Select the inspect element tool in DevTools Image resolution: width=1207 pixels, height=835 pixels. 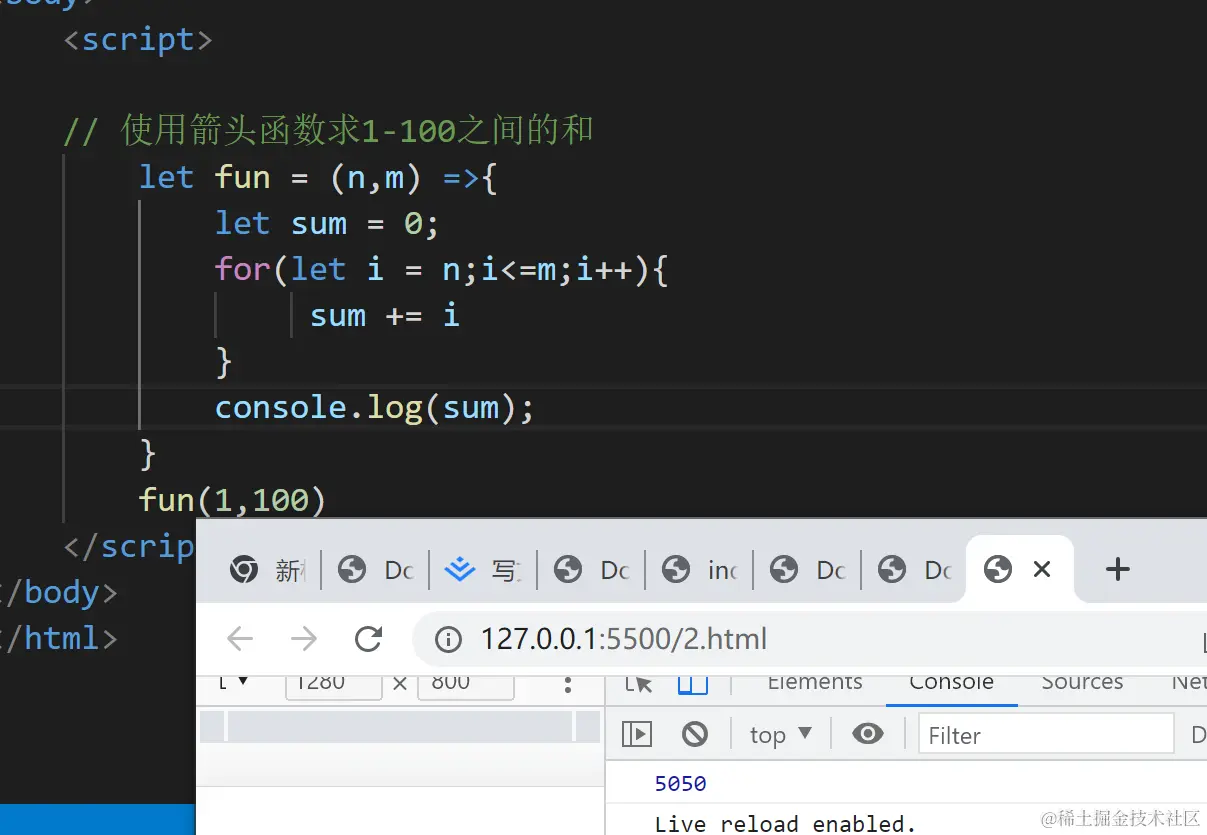click(x=639, y=684)
